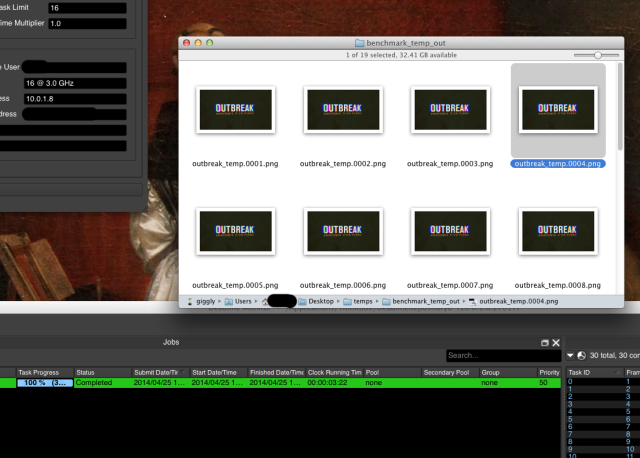Open the task filter dropdown arrow
This screenshot has width=640, height=458.
tap(570, 356)
